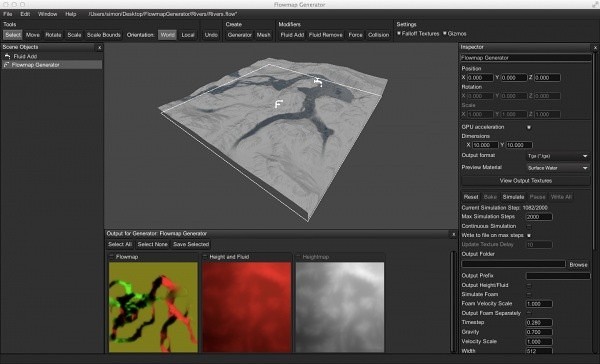Open the File menu
600x364 pixels.
pos(8,14)
